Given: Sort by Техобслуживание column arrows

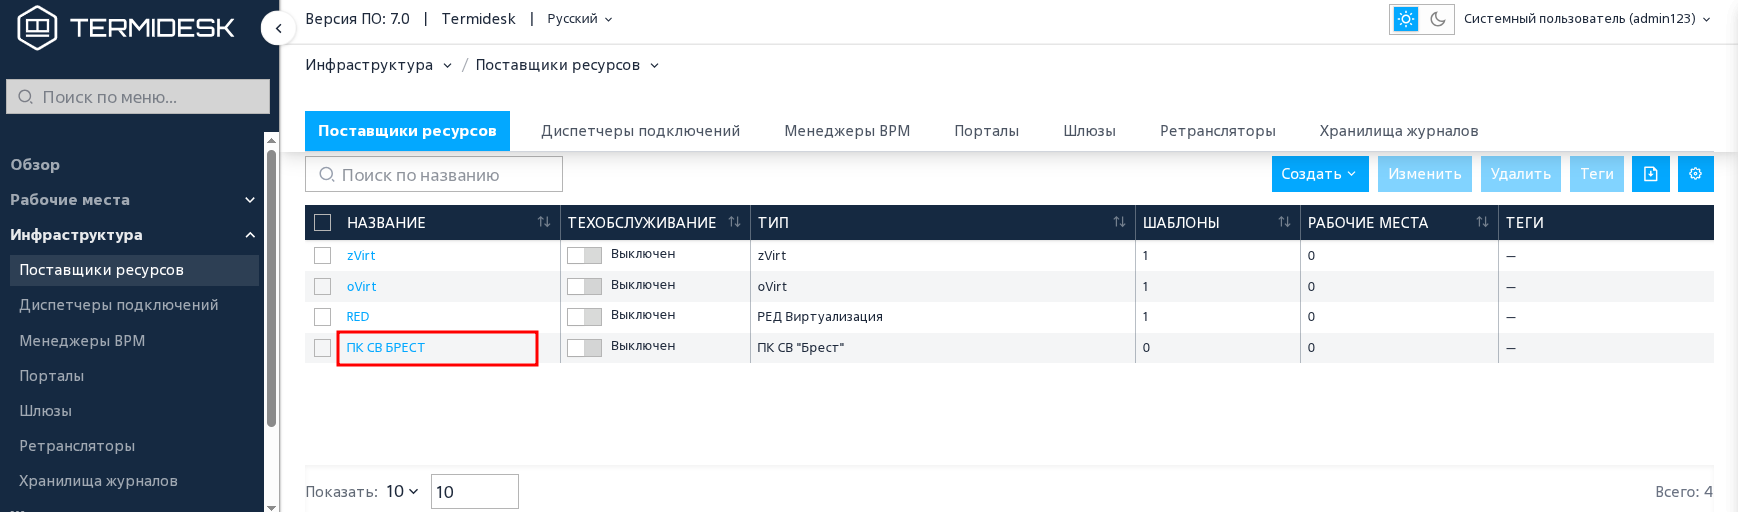Looking at the screenshot, I should pos(734,222).
